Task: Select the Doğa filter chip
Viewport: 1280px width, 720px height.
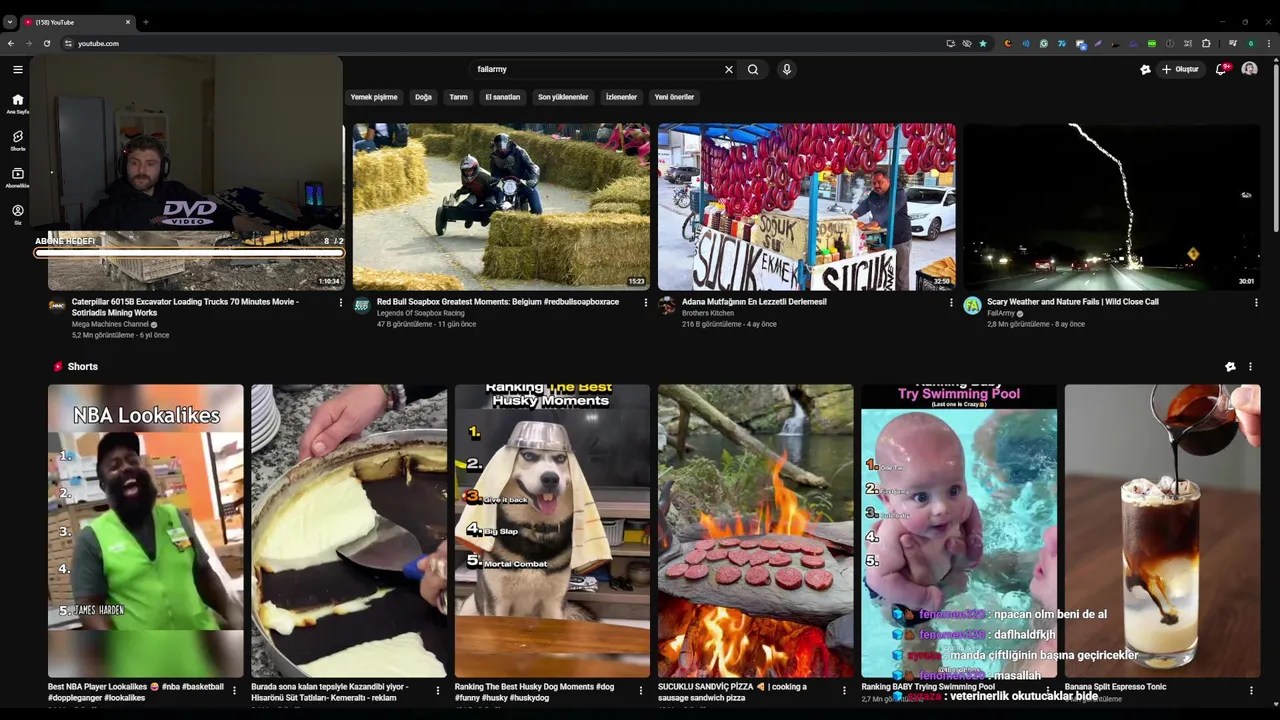Action: pyautogui.click(x=423, y=97)
